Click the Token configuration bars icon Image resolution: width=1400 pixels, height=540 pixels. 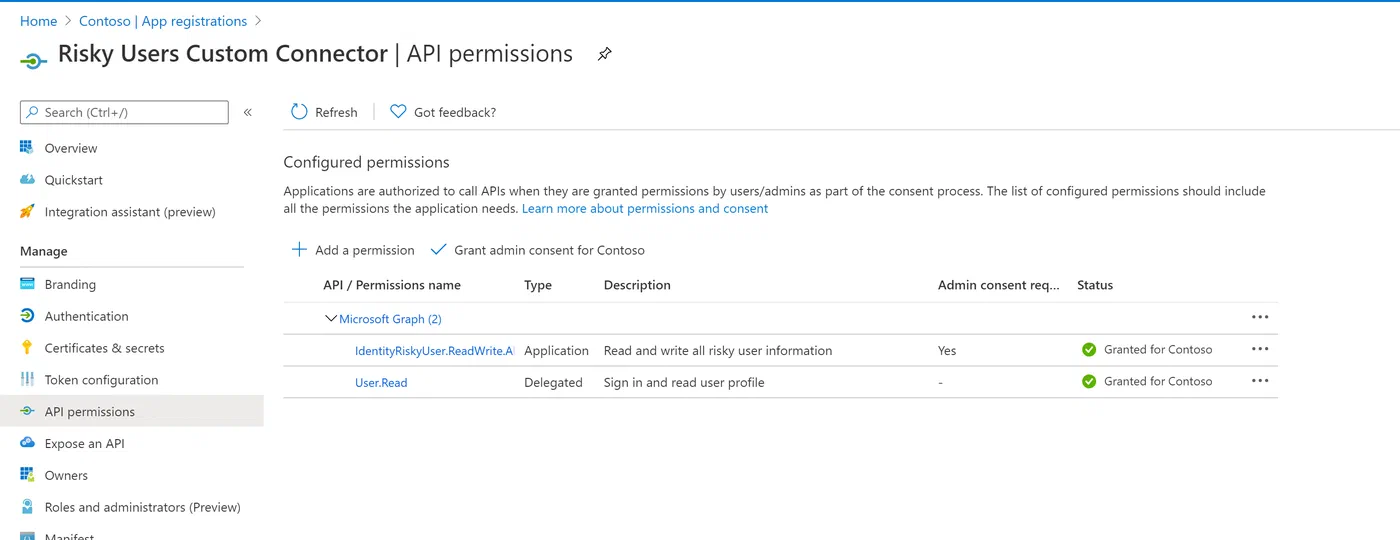tap(27, 380)
